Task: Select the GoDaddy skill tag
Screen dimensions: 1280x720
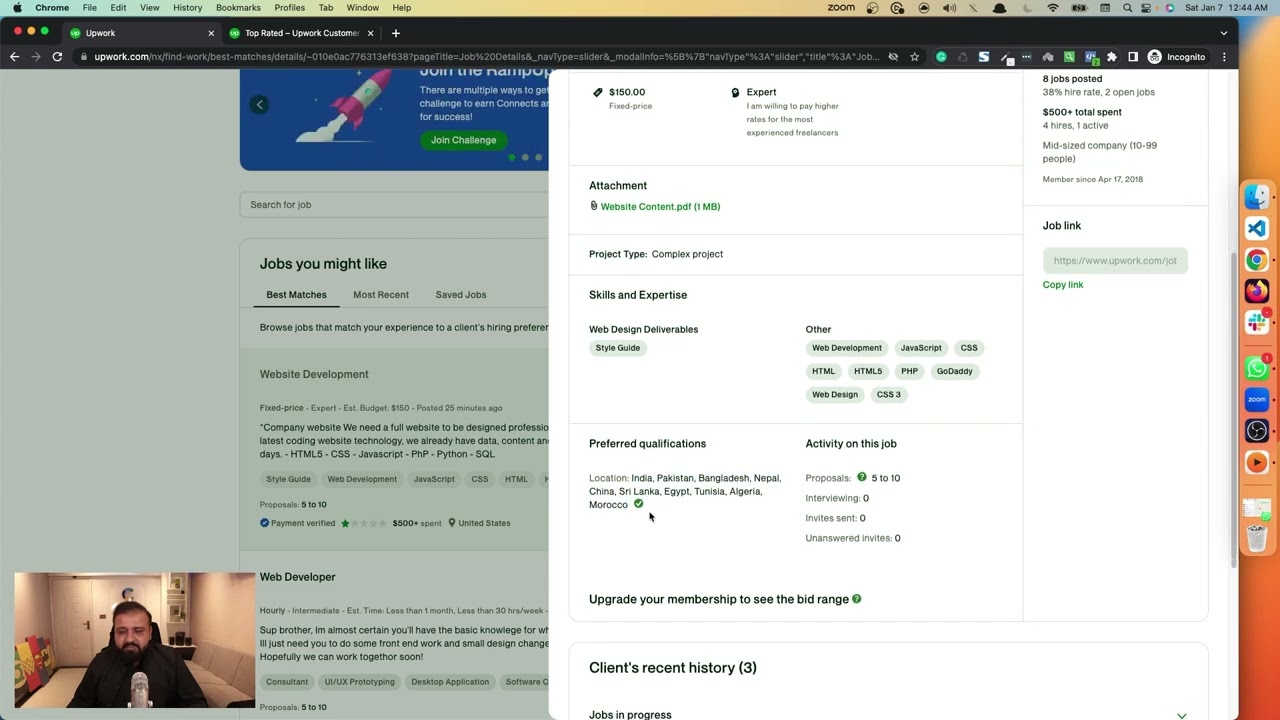Action: [x=955, y=371]
